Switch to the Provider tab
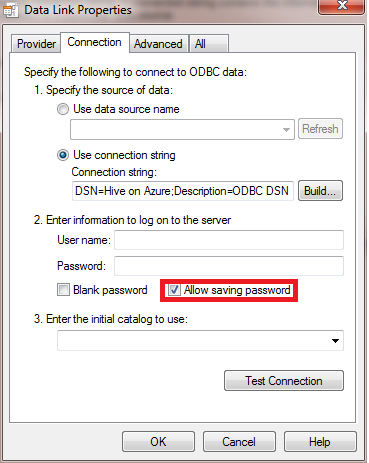This screenshot has height=463, width=369. point(36,44)
